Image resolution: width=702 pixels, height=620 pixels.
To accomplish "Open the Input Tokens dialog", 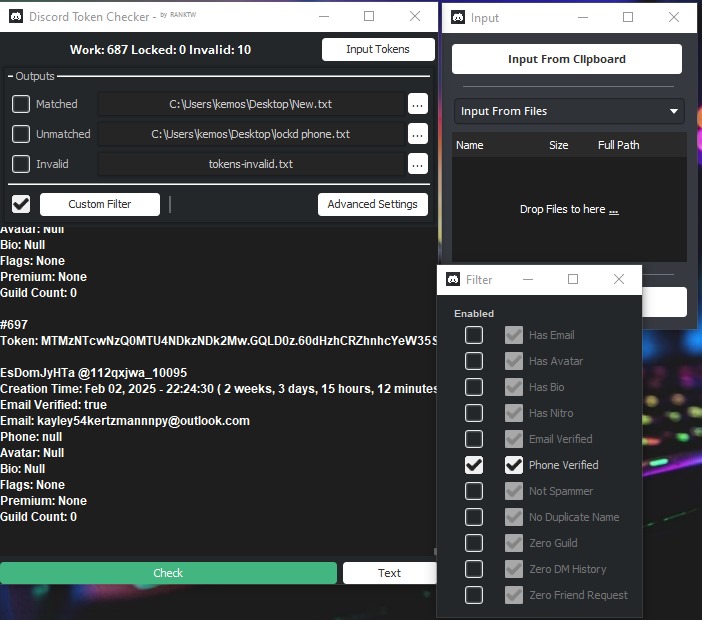I will point(378,49).
